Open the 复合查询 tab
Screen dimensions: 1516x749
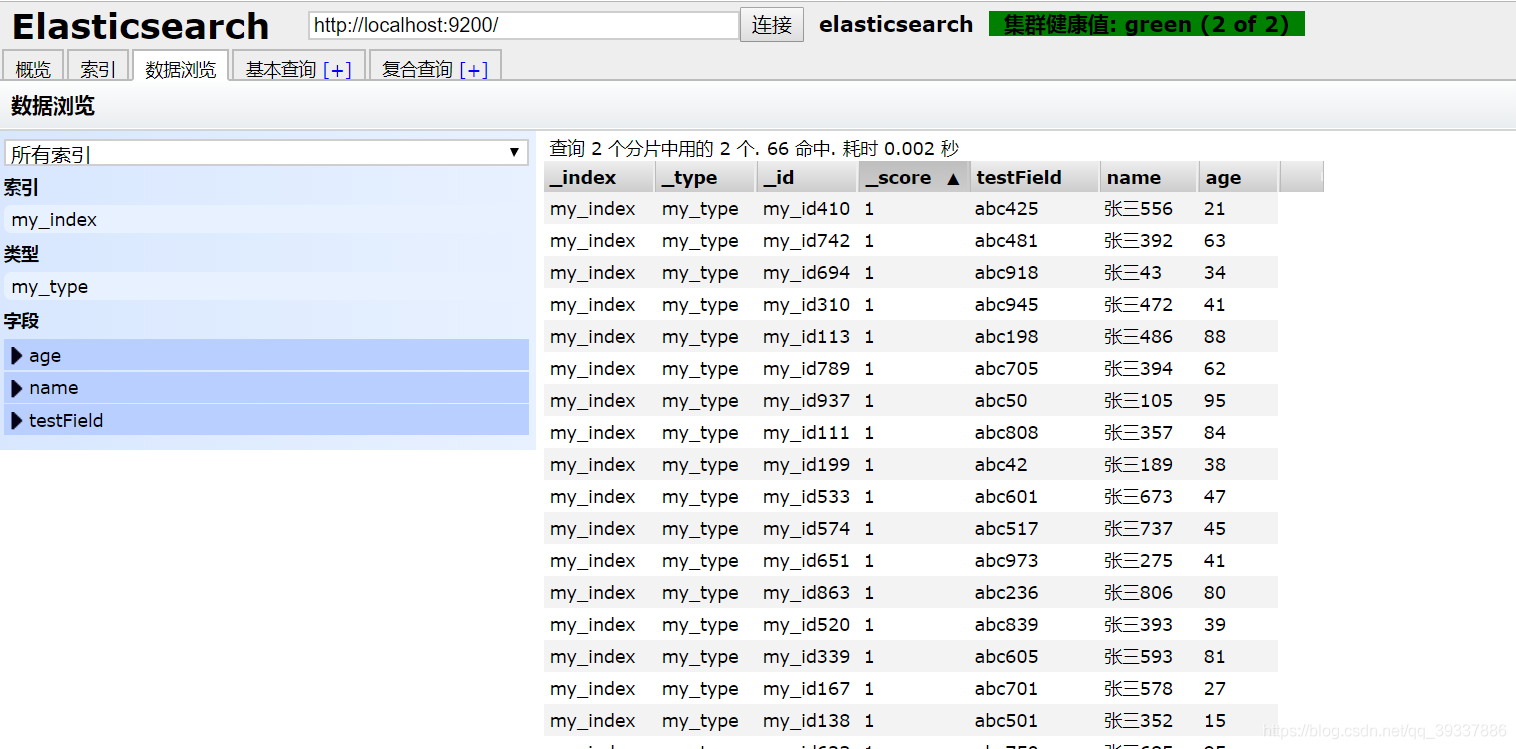(435, 68)
